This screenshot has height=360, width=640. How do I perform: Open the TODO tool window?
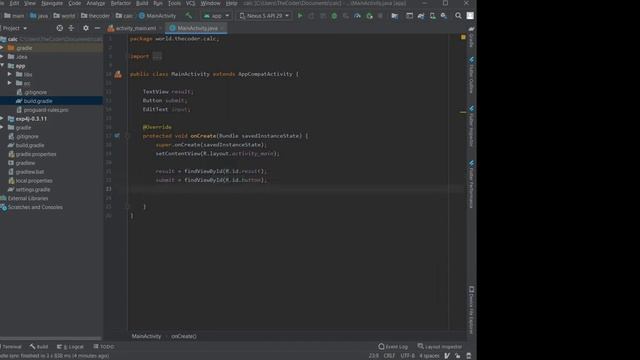[x=104, y=347]
